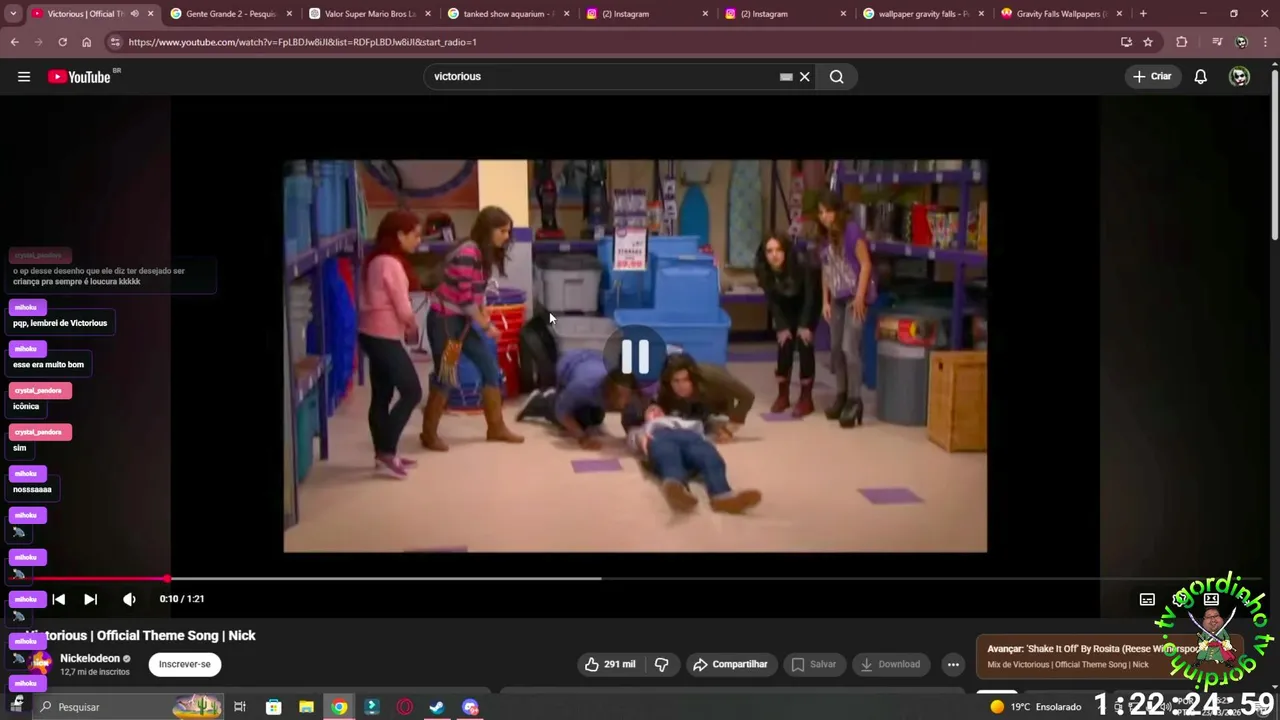The image size is (1280, 720).
Task: Save video using Salvar
Action: 813,664
